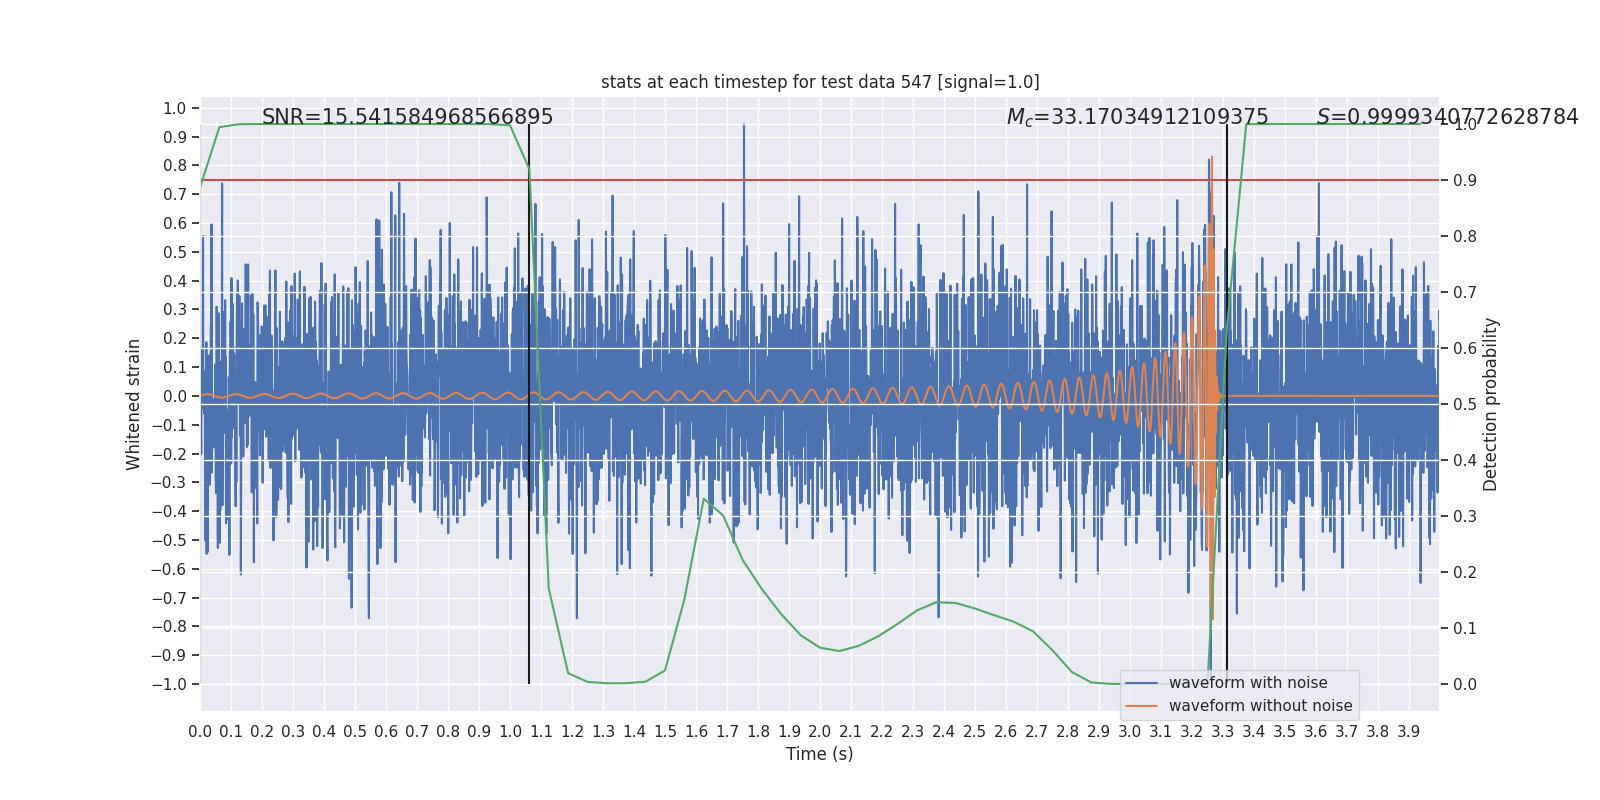The height and width of the screenshot is (800, 1600).
Task: Click the blue line swatch in the legend
Action: (1141, 683)
